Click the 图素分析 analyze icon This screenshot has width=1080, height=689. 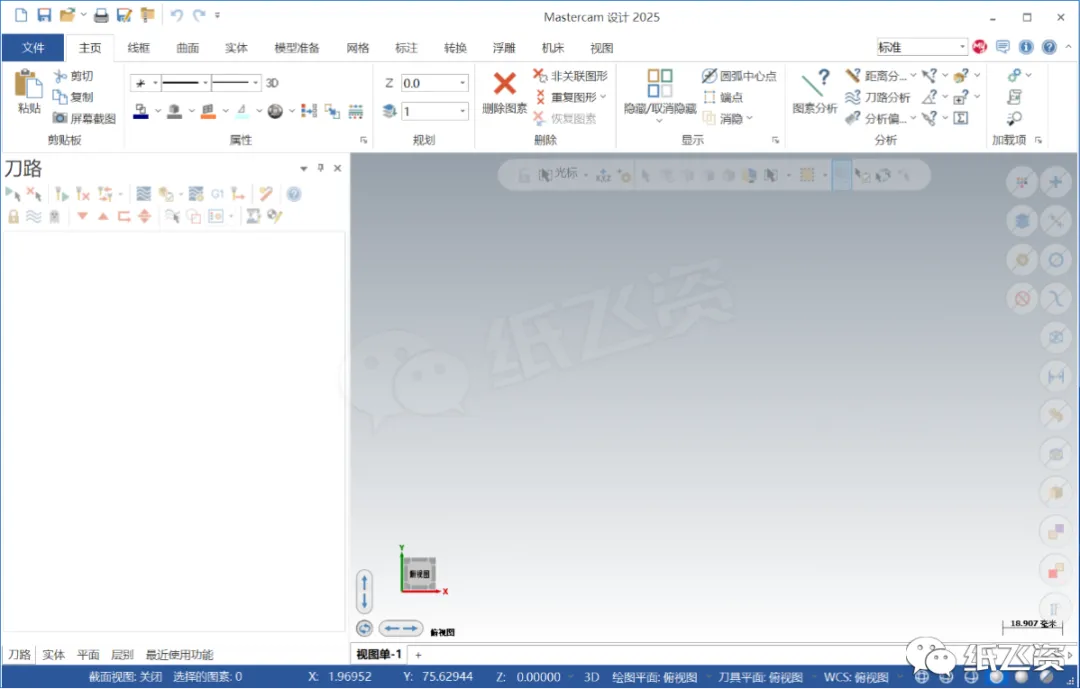coord(815,84)
